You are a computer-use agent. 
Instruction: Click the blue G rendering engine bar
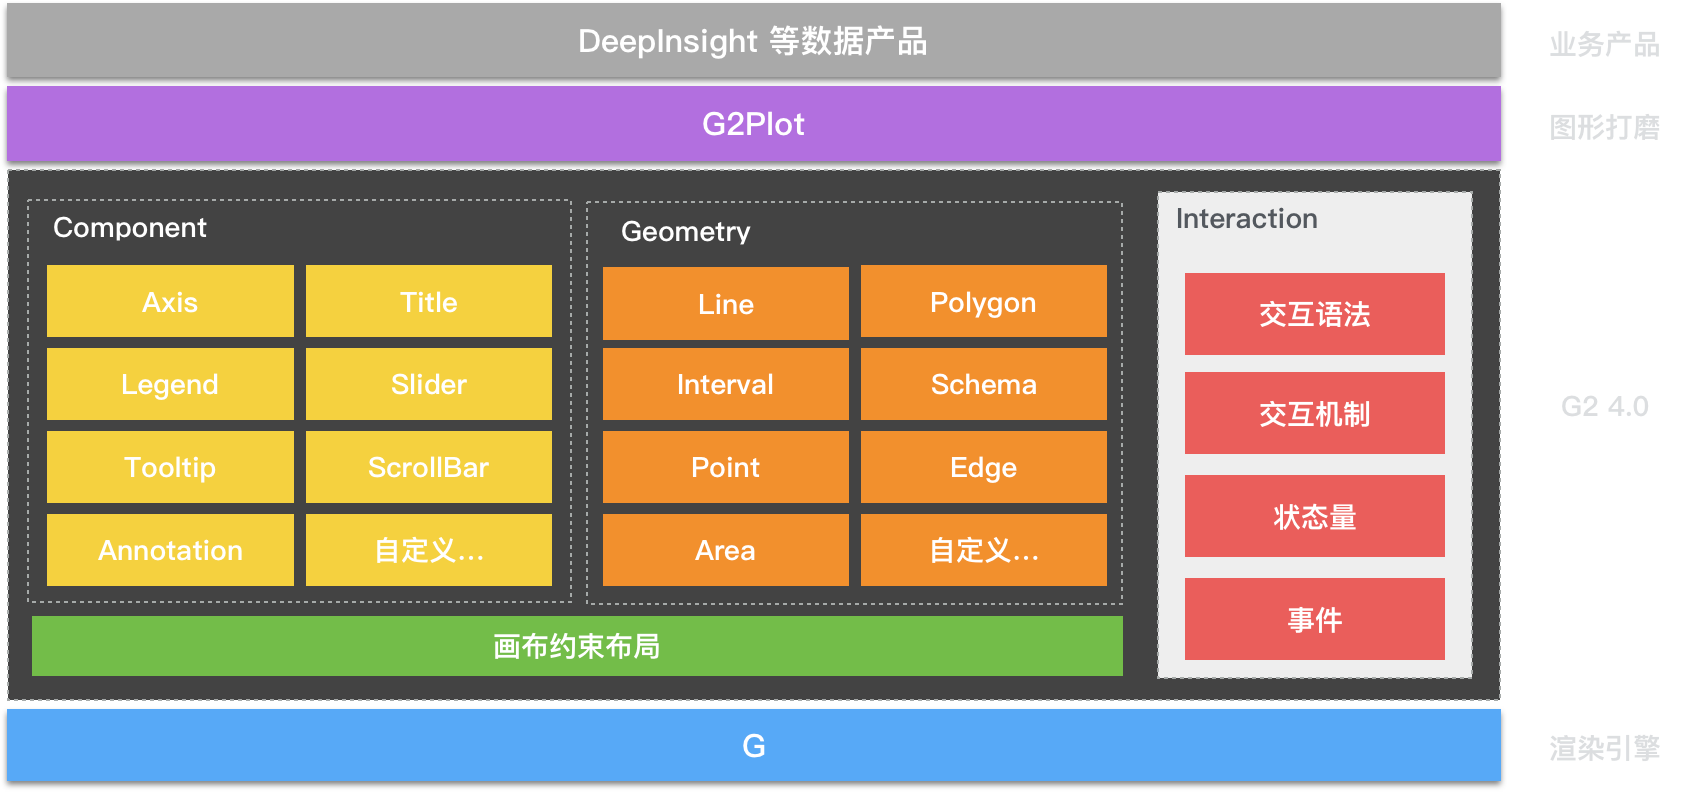coord(753,746)
